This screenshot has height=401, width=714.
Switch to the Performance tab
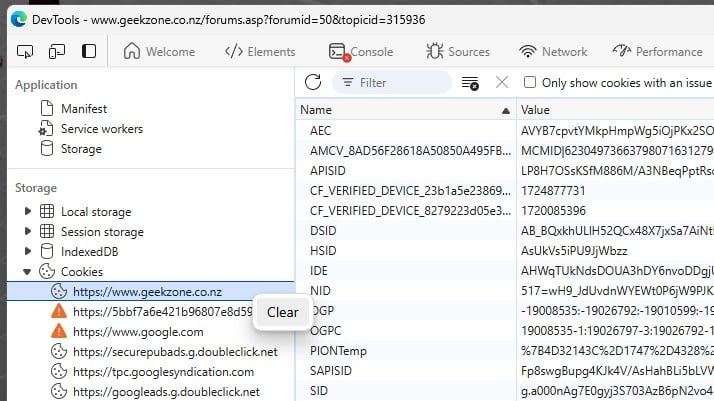click(658, 51)
